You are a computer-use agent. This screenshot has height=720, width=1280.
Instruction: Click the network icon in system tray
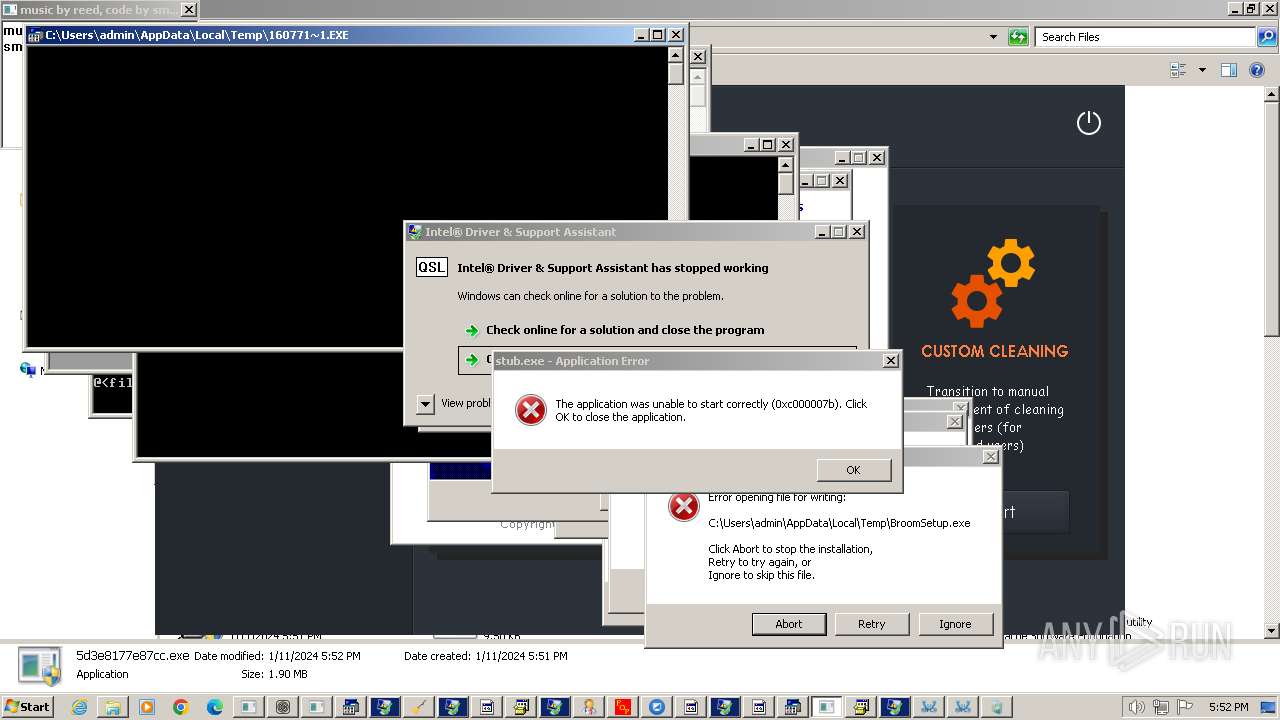coord(1159,707)
